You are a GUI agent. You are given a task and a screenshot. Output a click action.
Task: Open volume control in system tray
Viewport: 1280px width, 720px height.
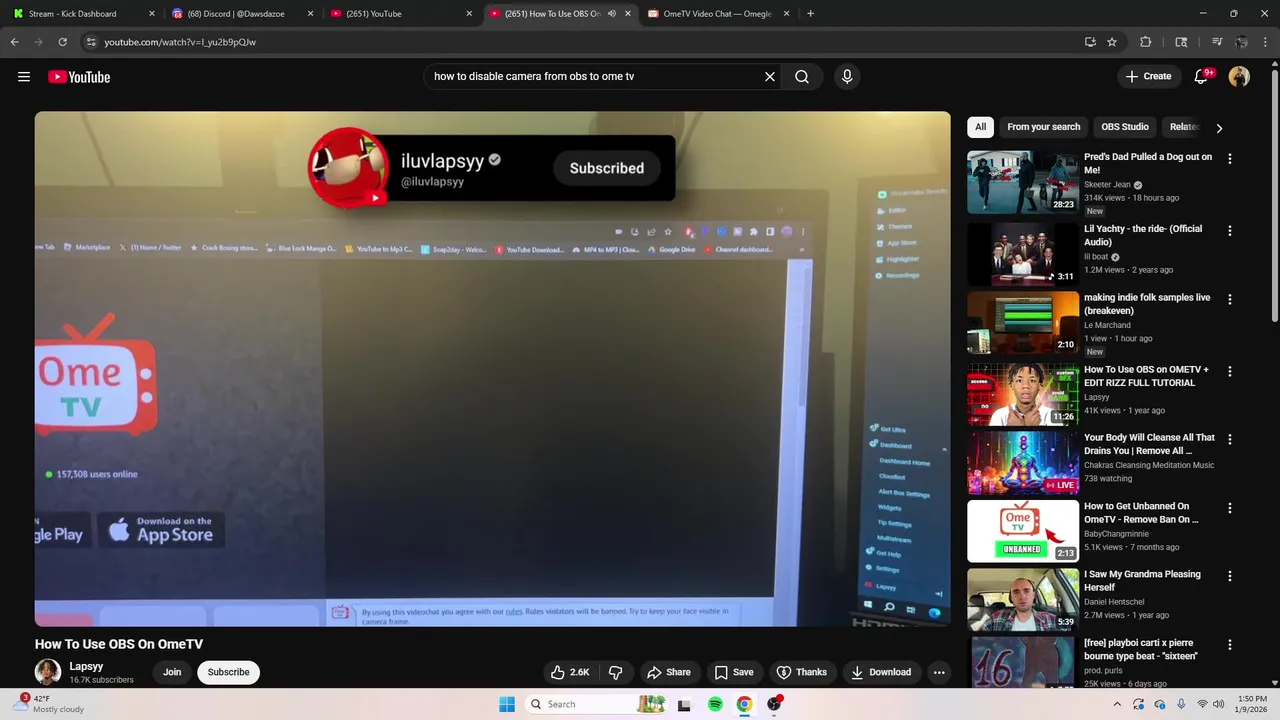(x=1218, y=704)
